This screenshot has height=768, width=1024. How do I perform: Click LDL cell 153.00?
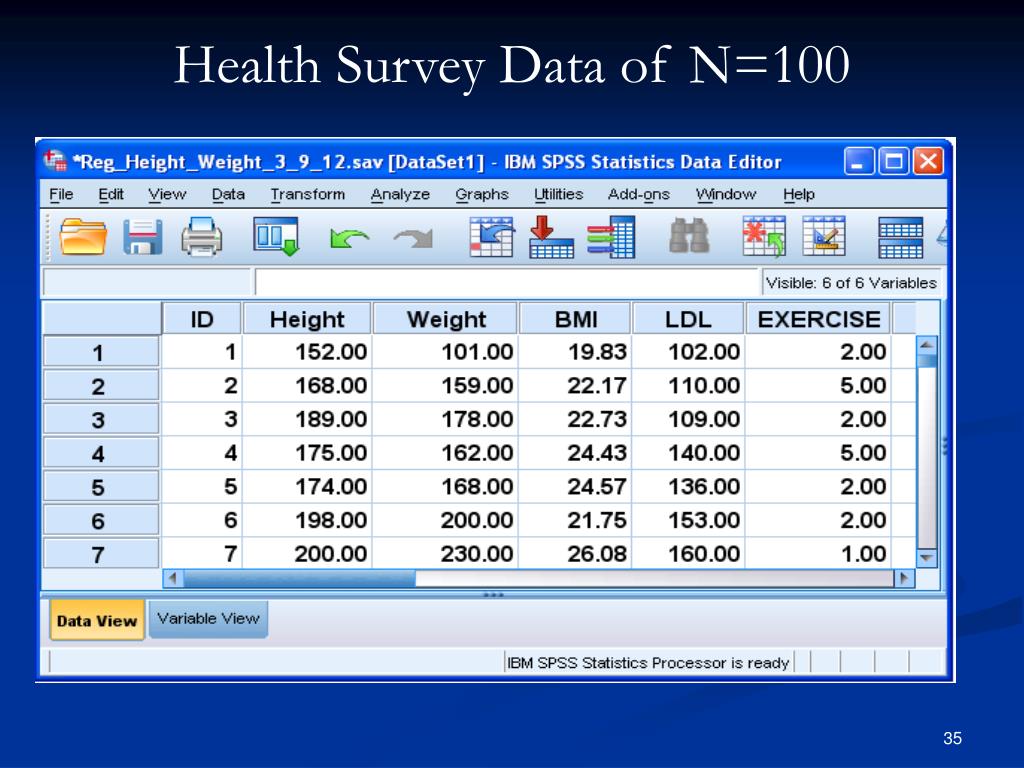click(x=688, y=520)
